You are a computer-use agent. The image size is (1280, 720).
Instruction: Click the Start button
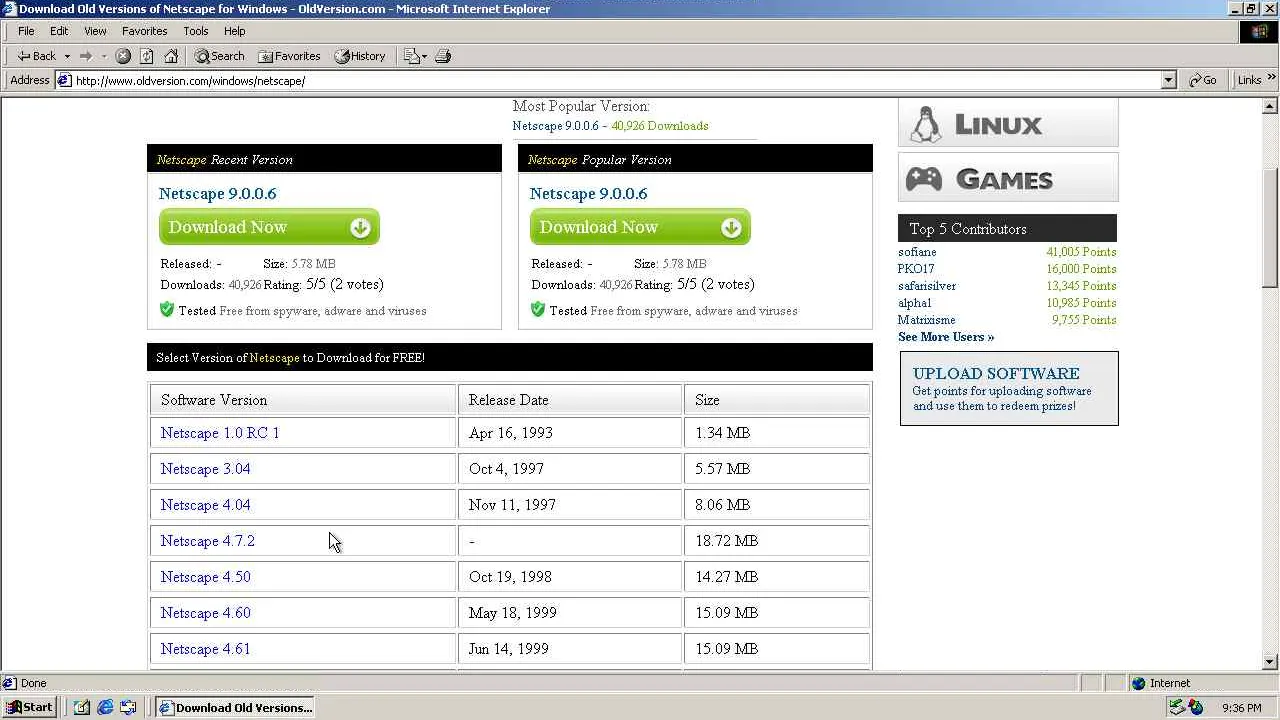(29, 707)
